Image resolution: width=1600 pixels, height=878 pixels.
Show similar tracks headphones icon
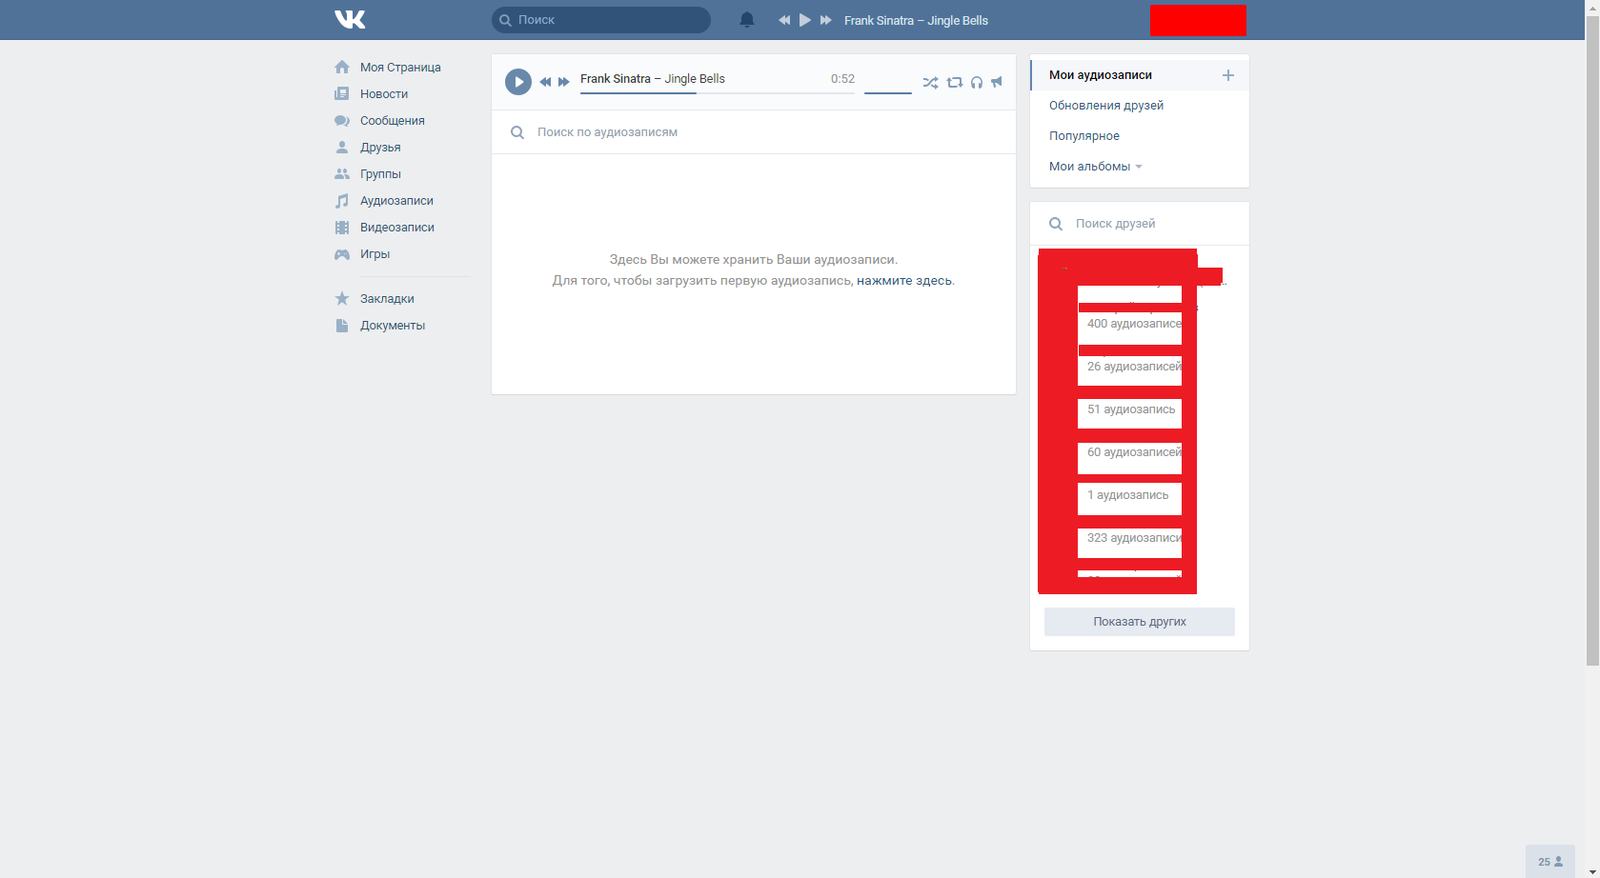pyautogui.click(x=977, y=83)
